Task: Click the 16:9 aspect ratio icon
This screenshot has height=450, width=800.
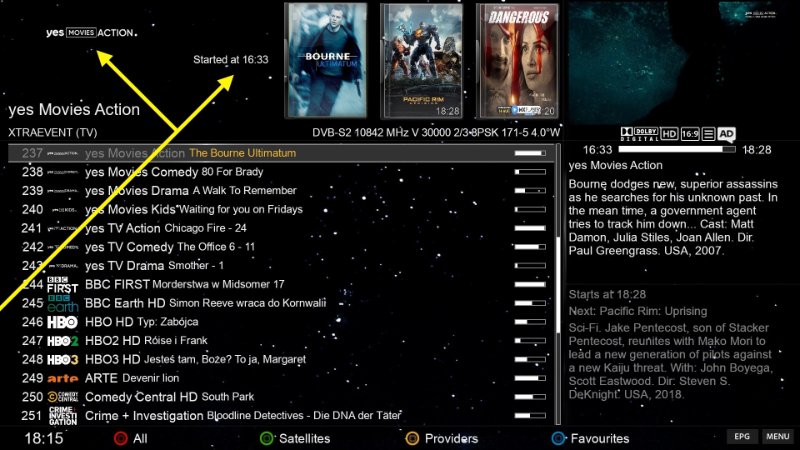Action: [690, 134]
